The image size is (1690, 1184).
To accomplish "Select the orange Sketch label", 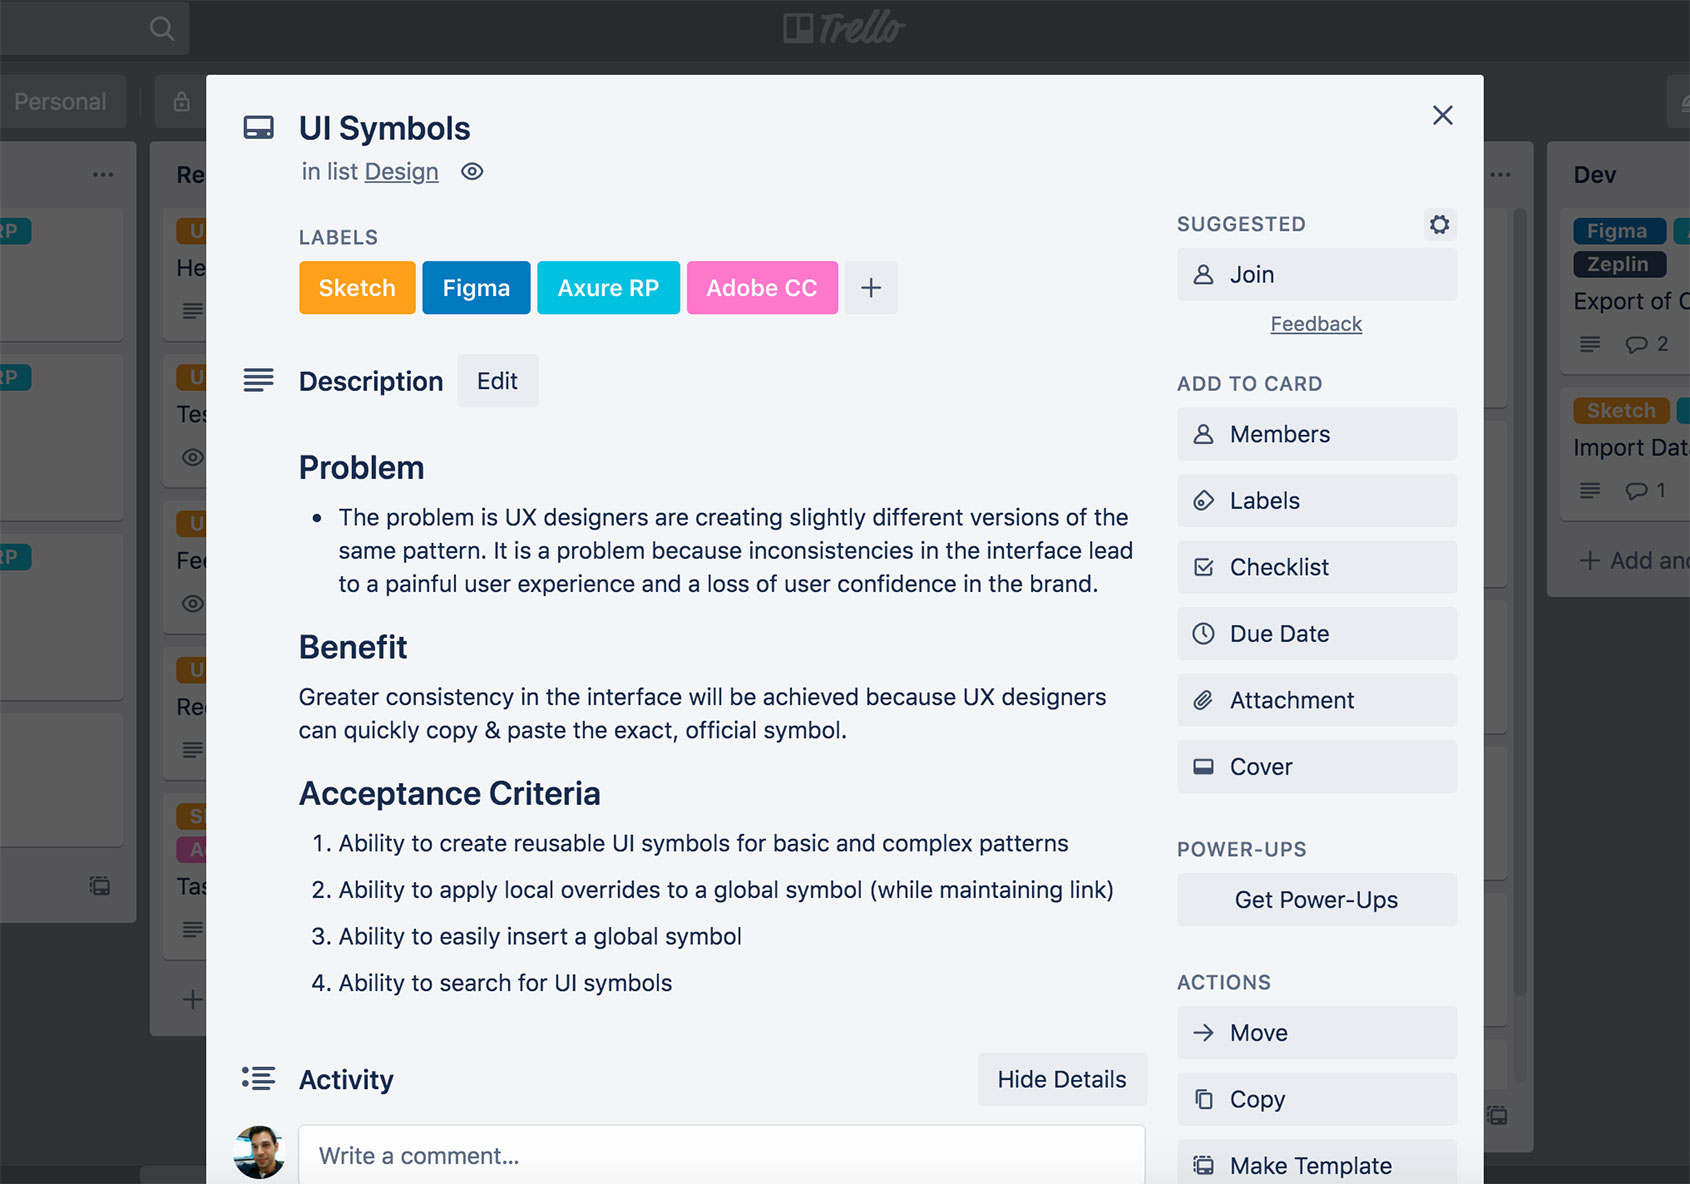I will [357, 288].
